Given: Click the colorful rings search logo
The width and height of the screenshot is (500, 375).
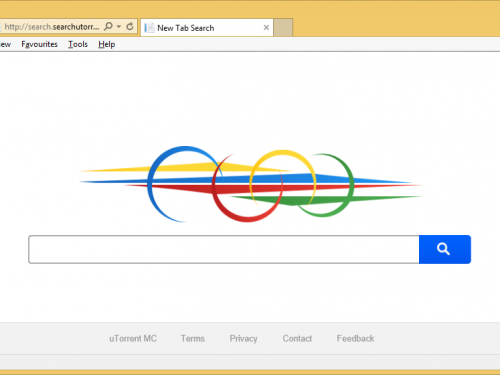Looking at the screenshot, I should click(250, 184).
